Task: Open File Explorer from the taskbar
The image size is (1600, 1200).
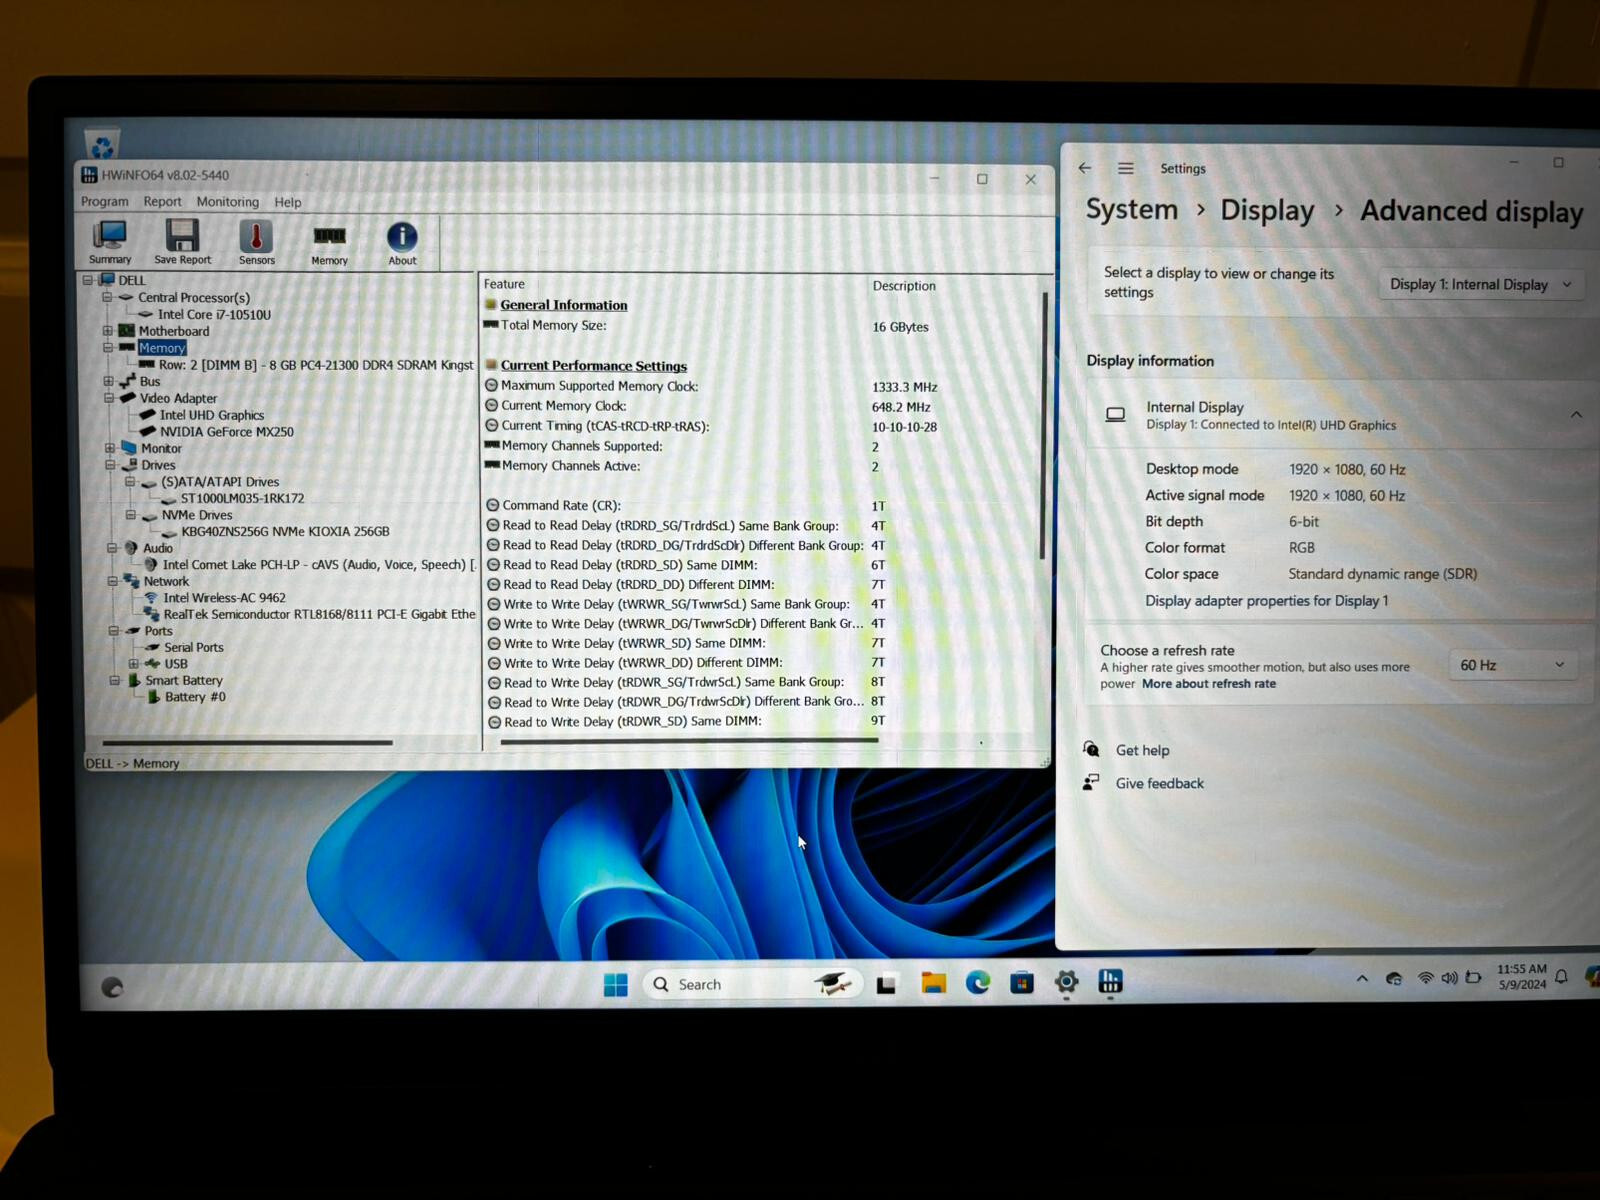Action: 933,984
